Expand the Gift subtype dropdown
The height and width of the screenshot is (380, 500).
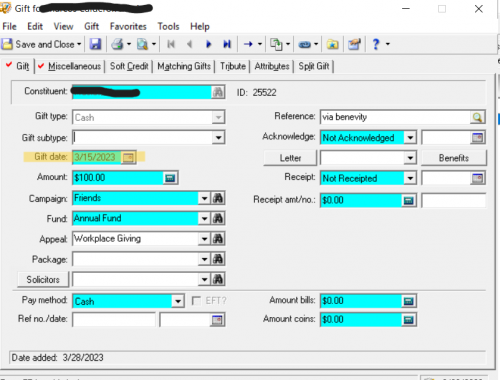[218, 137]
